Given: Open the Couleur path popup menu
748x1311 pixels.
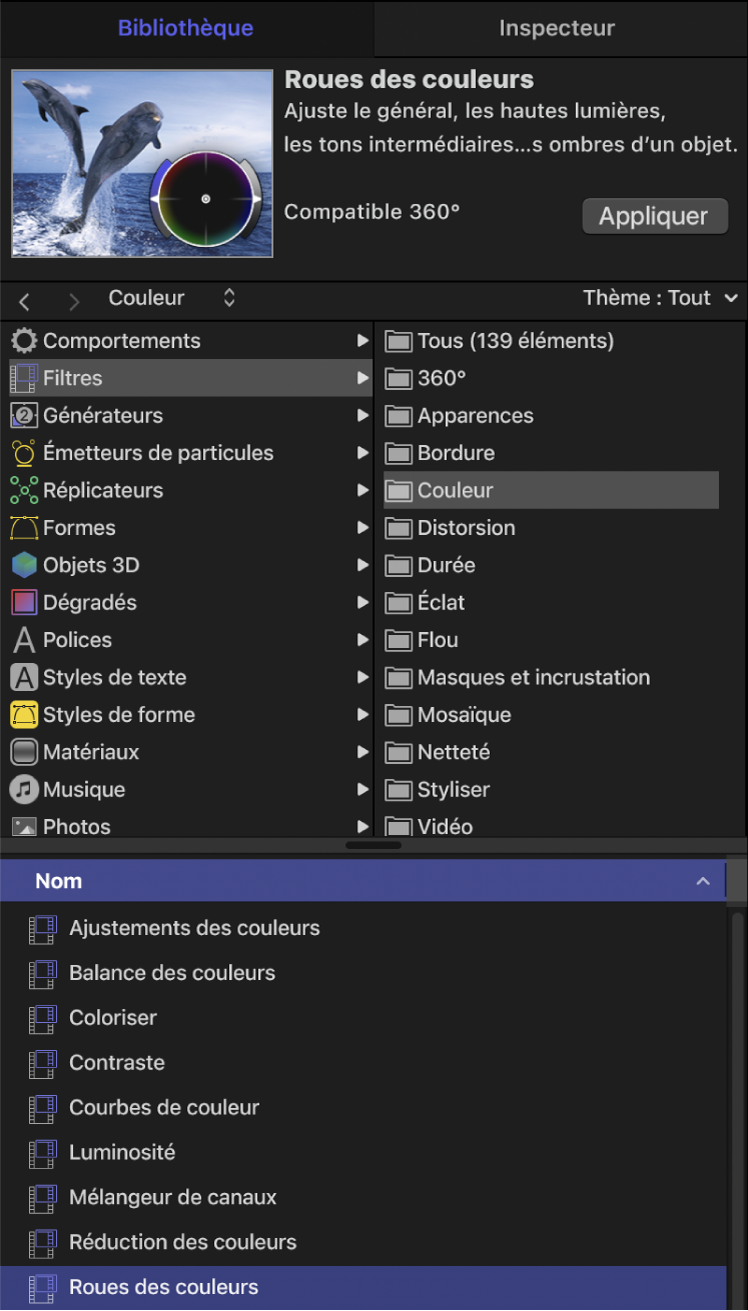Looking at the screenshot, I should (171, 298).
